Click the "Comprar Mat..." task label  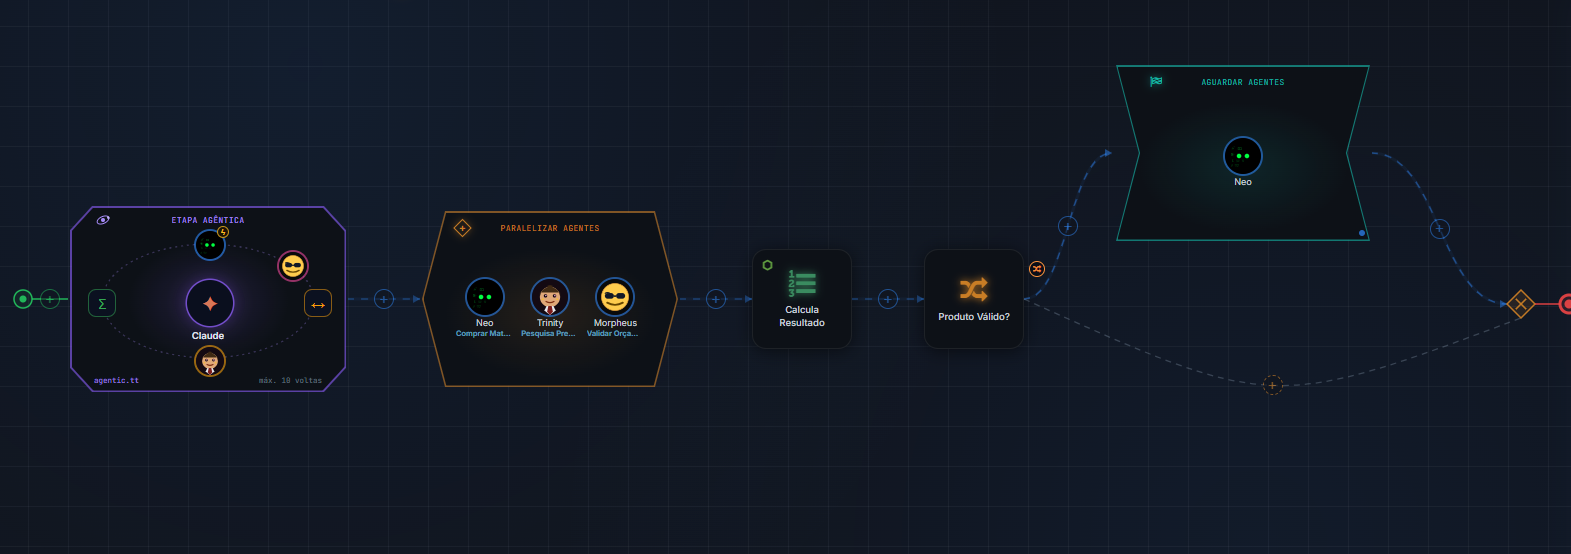point(484,334)
